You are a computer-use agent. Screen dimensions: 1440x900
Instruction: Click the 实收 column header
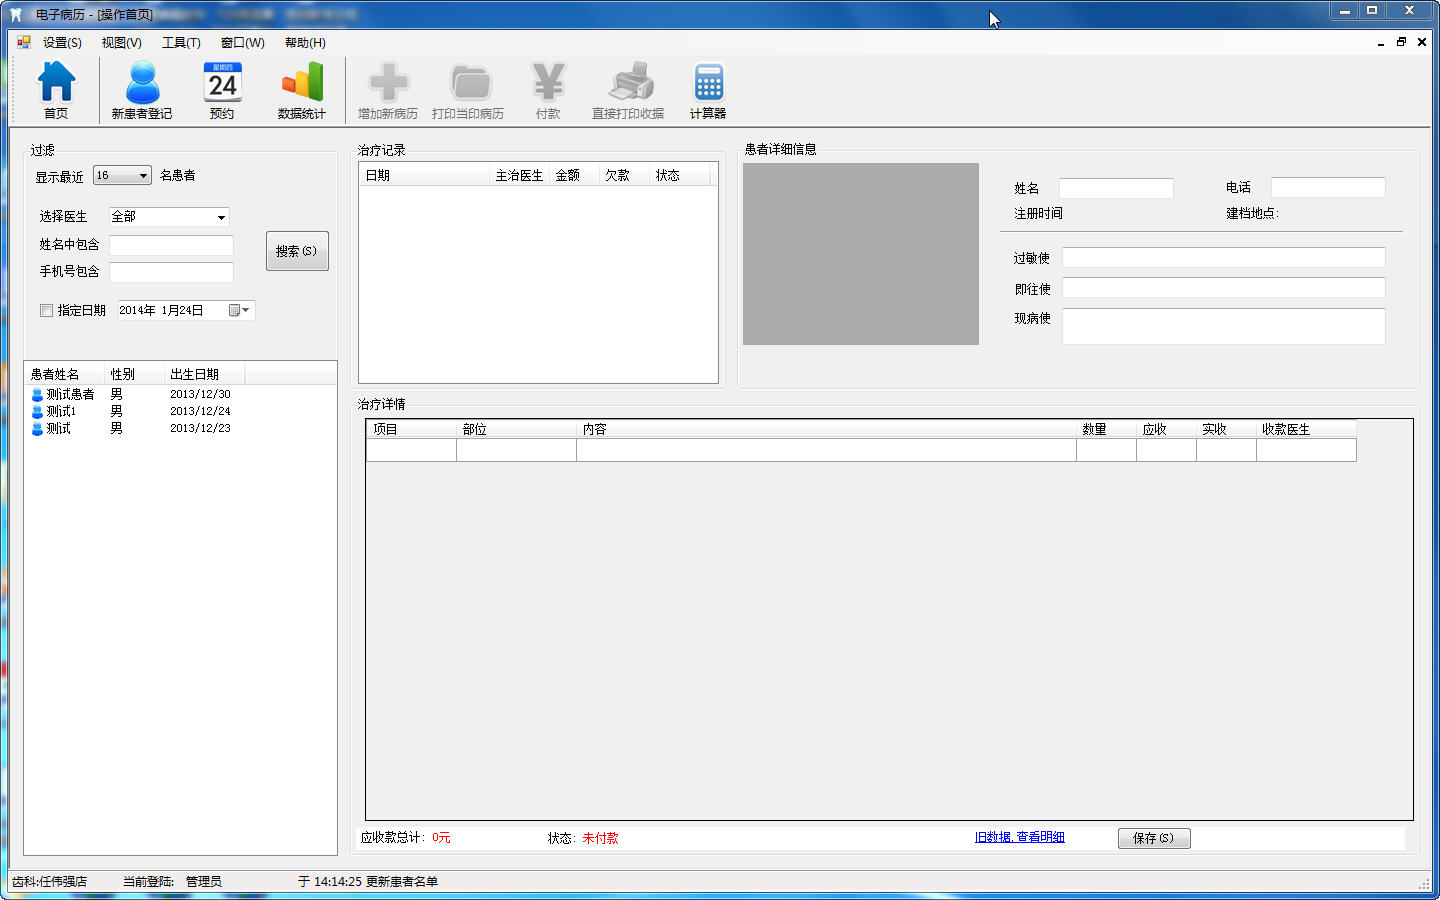[x=1226, y=429]
